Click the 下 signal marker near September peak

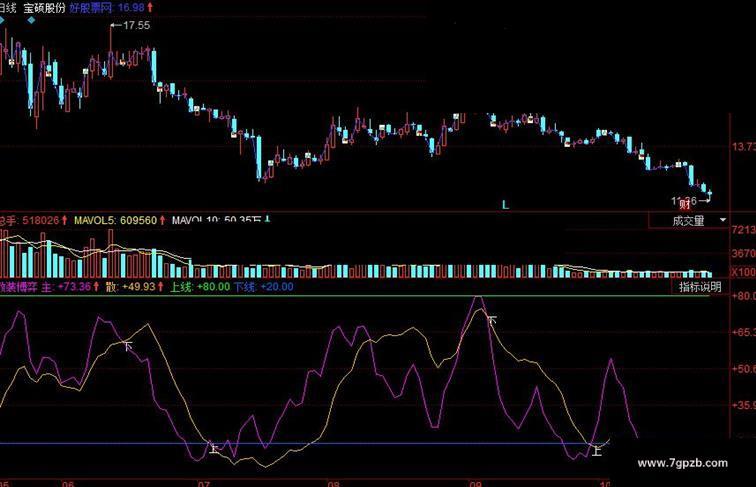[492, 320]
